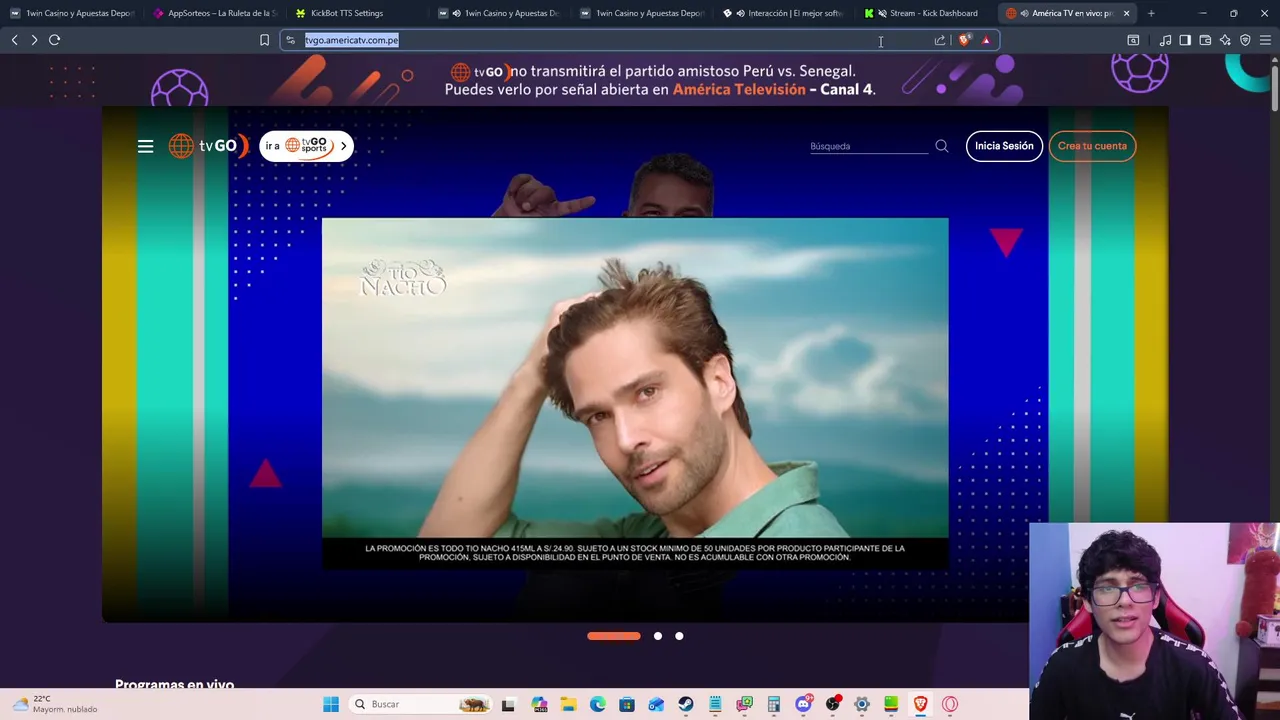This screenshot has width=1280, height=720.
Task: Switch to the Stream - Kick Dashboard tab
Action: (x=926, y=13)
